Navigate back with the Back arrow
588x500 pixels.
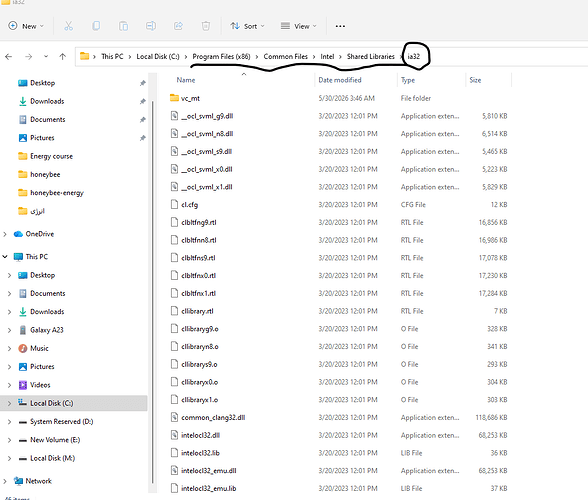9,57
